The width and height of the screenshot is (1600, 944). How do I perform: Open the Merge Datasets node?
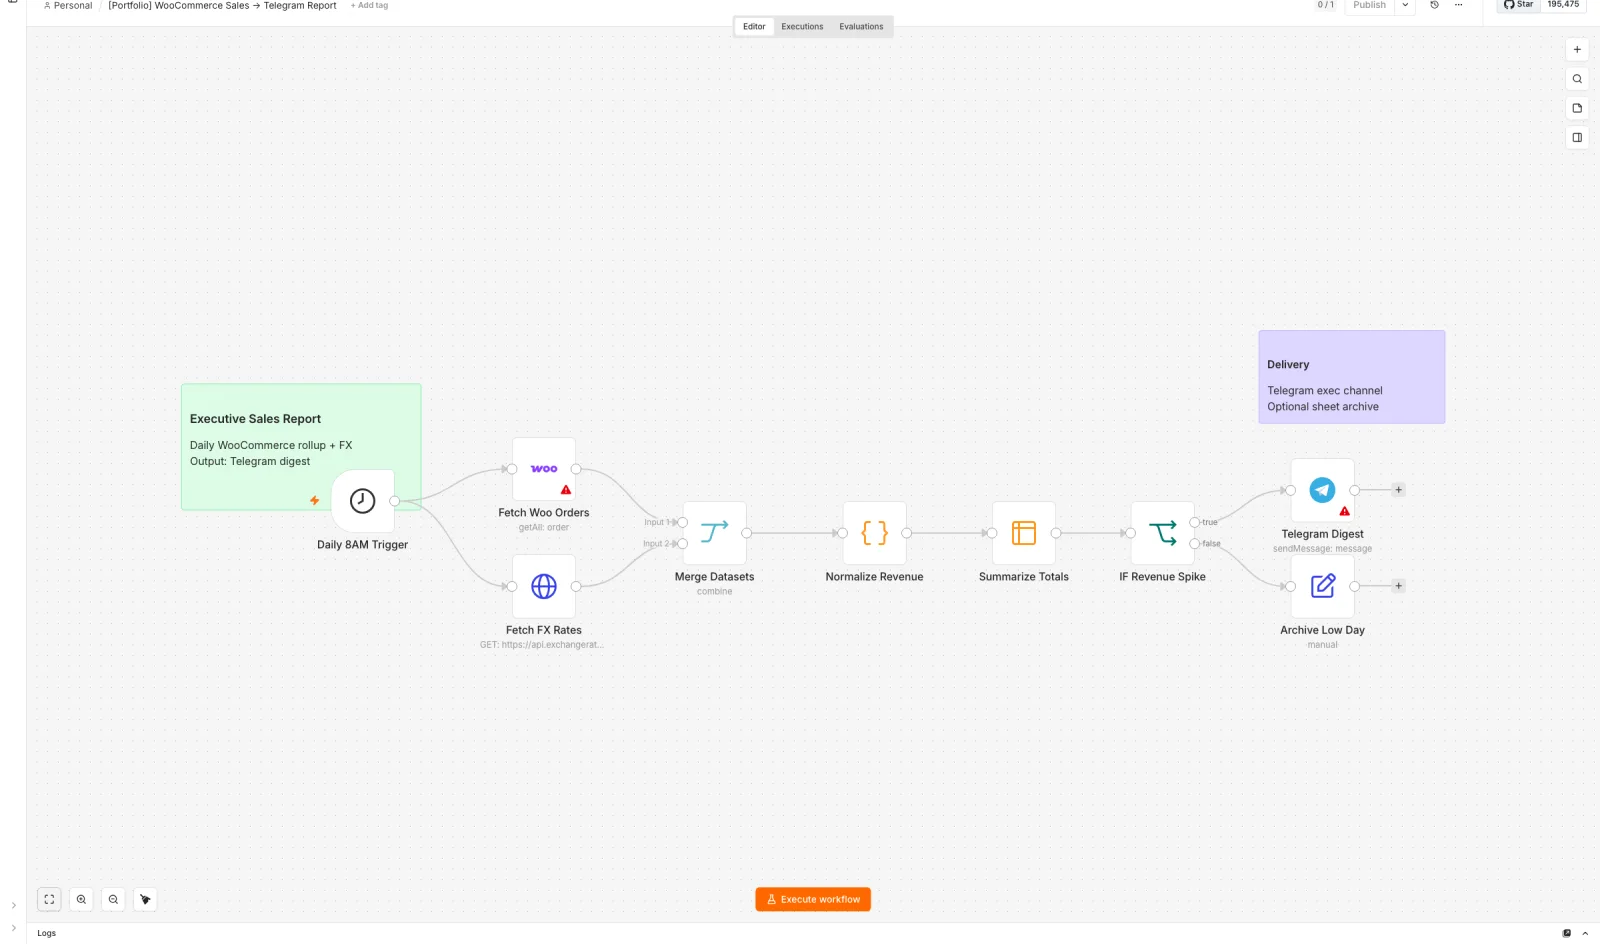point(714,533)
